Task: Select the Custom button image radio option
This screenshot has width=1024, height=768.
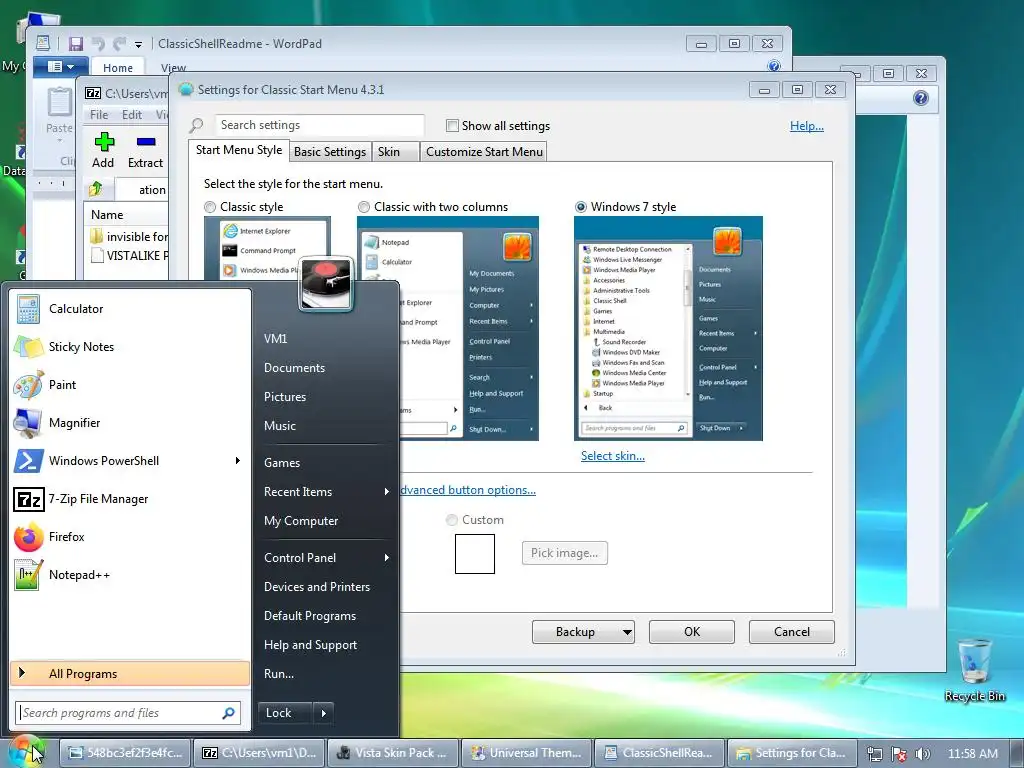Action: click(451, 520)
